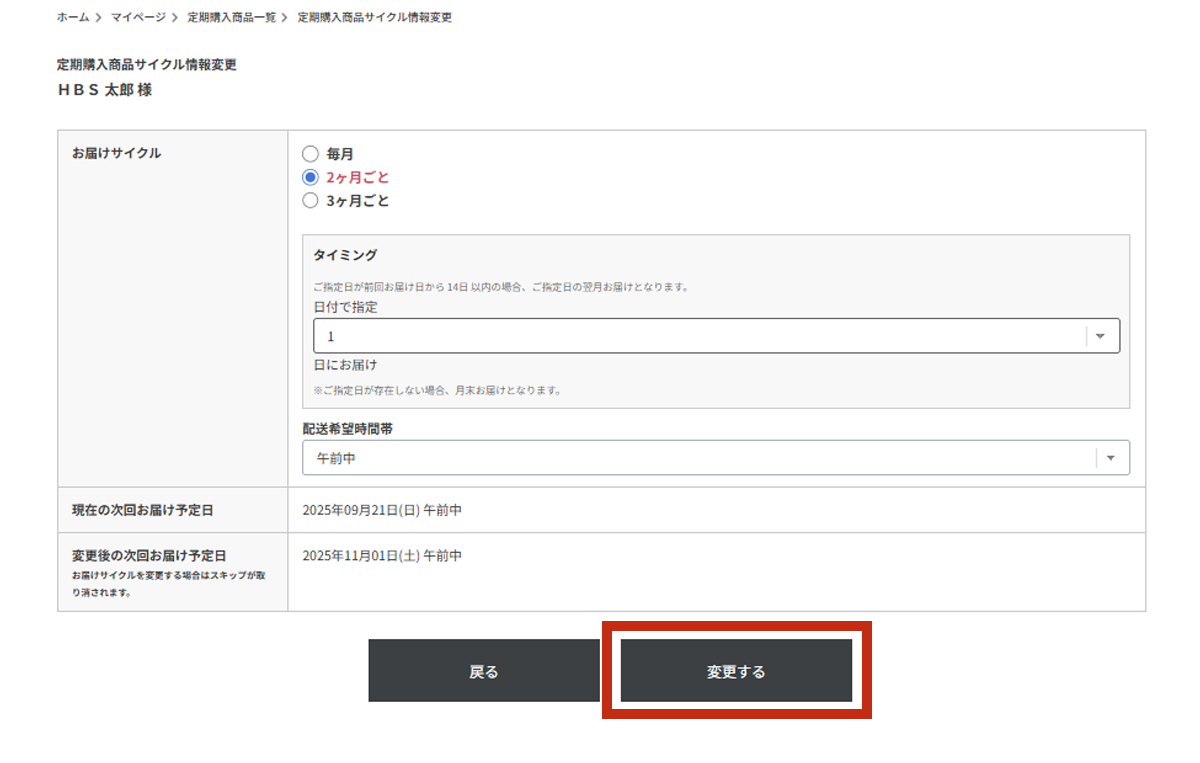Click the 定期購入商品サイクル情報変更 breadcrumb item
This screenshot has height=763, width=1200.
374,18
